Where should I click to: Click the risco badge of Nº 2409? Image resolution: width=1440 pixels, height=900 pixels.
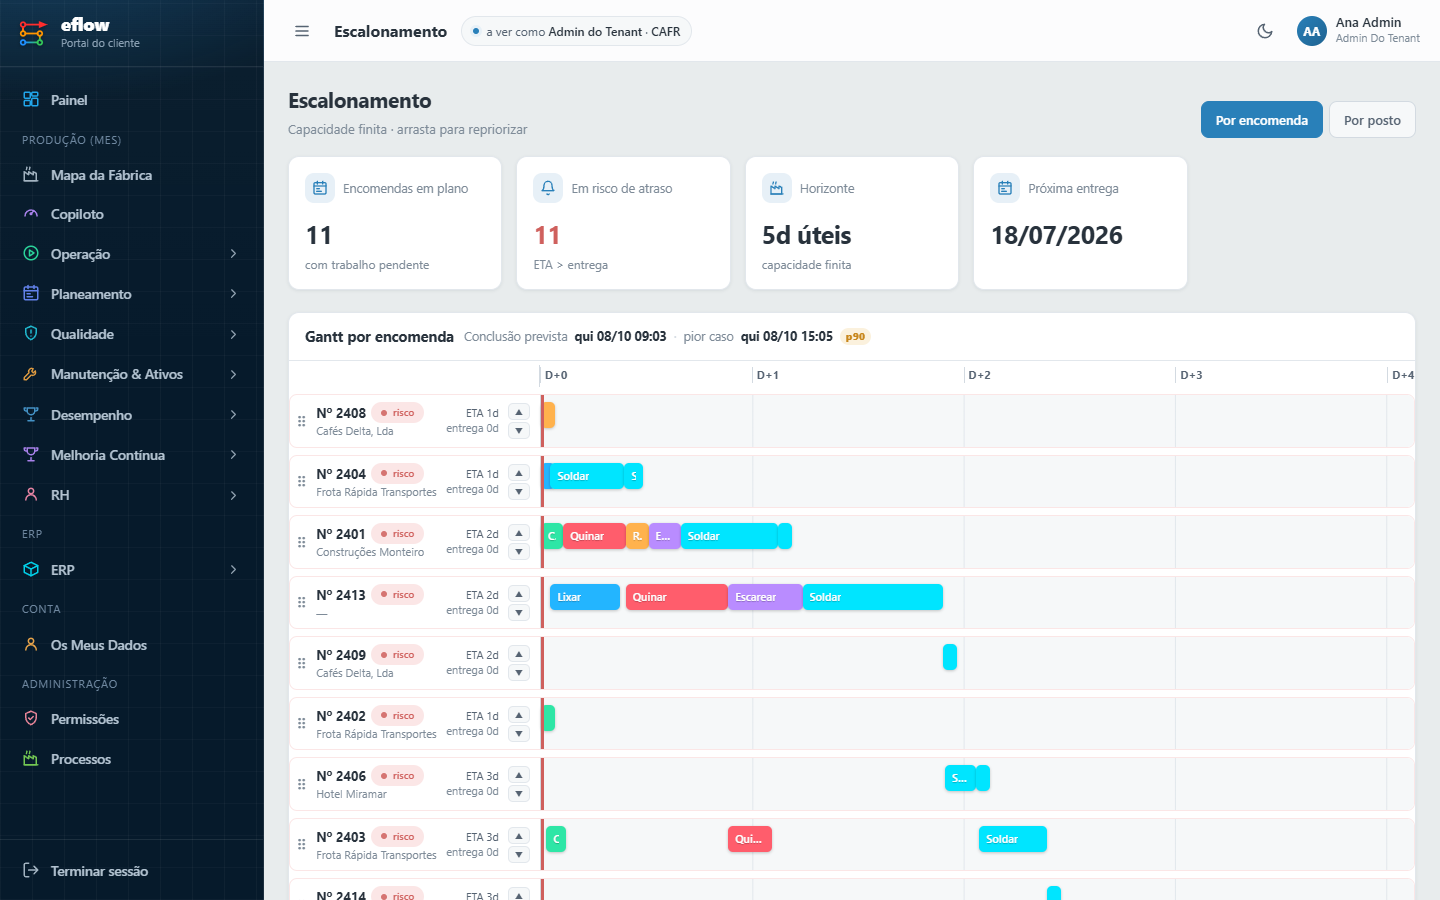(x=398, y=655)
